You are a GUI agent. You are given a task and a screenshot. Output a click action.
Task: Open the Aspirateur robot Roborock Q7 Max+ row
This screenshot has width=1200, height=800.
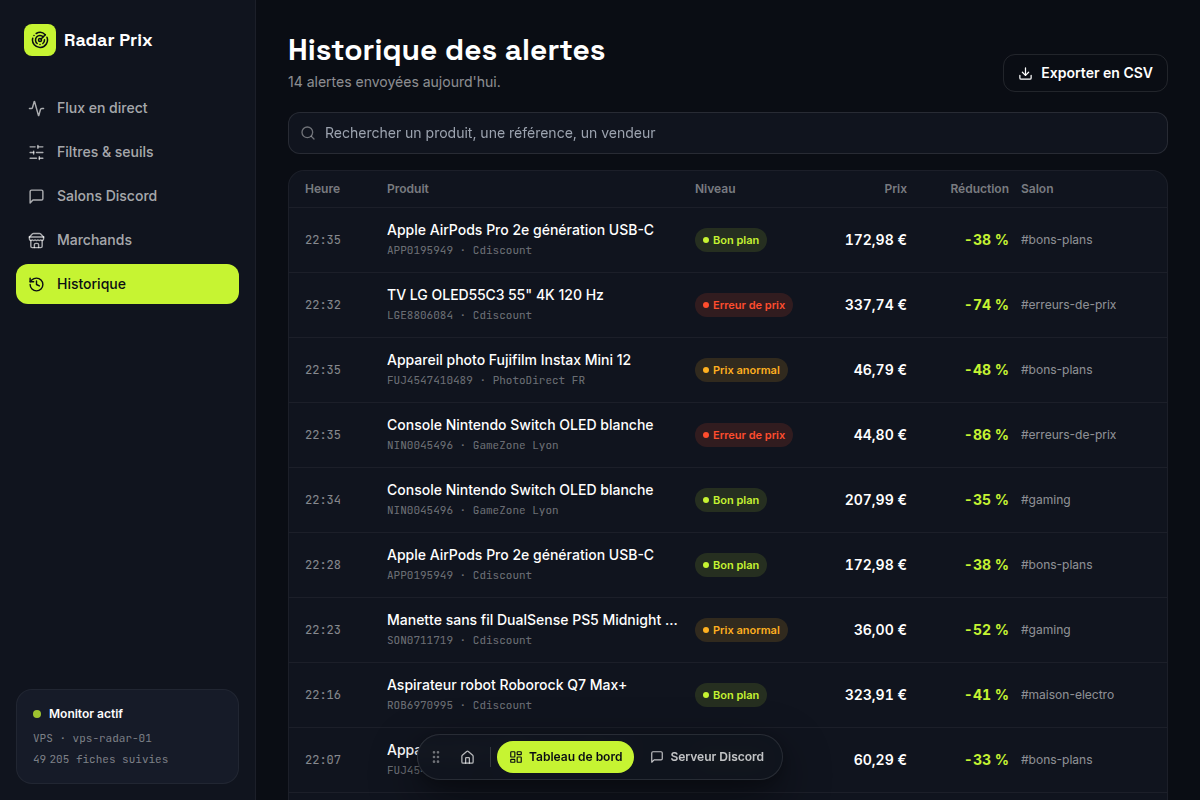tap(728, 695)
